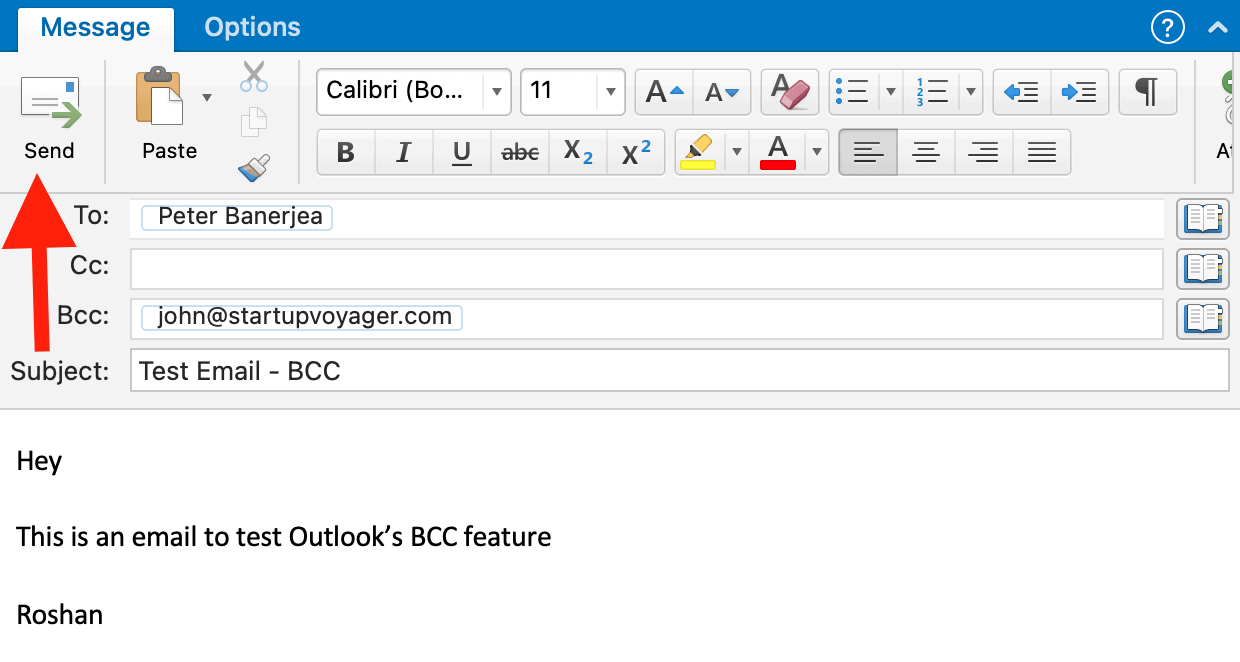The image size is (1240, 662).
Task: Click the Send button
Action: (49, 115)
